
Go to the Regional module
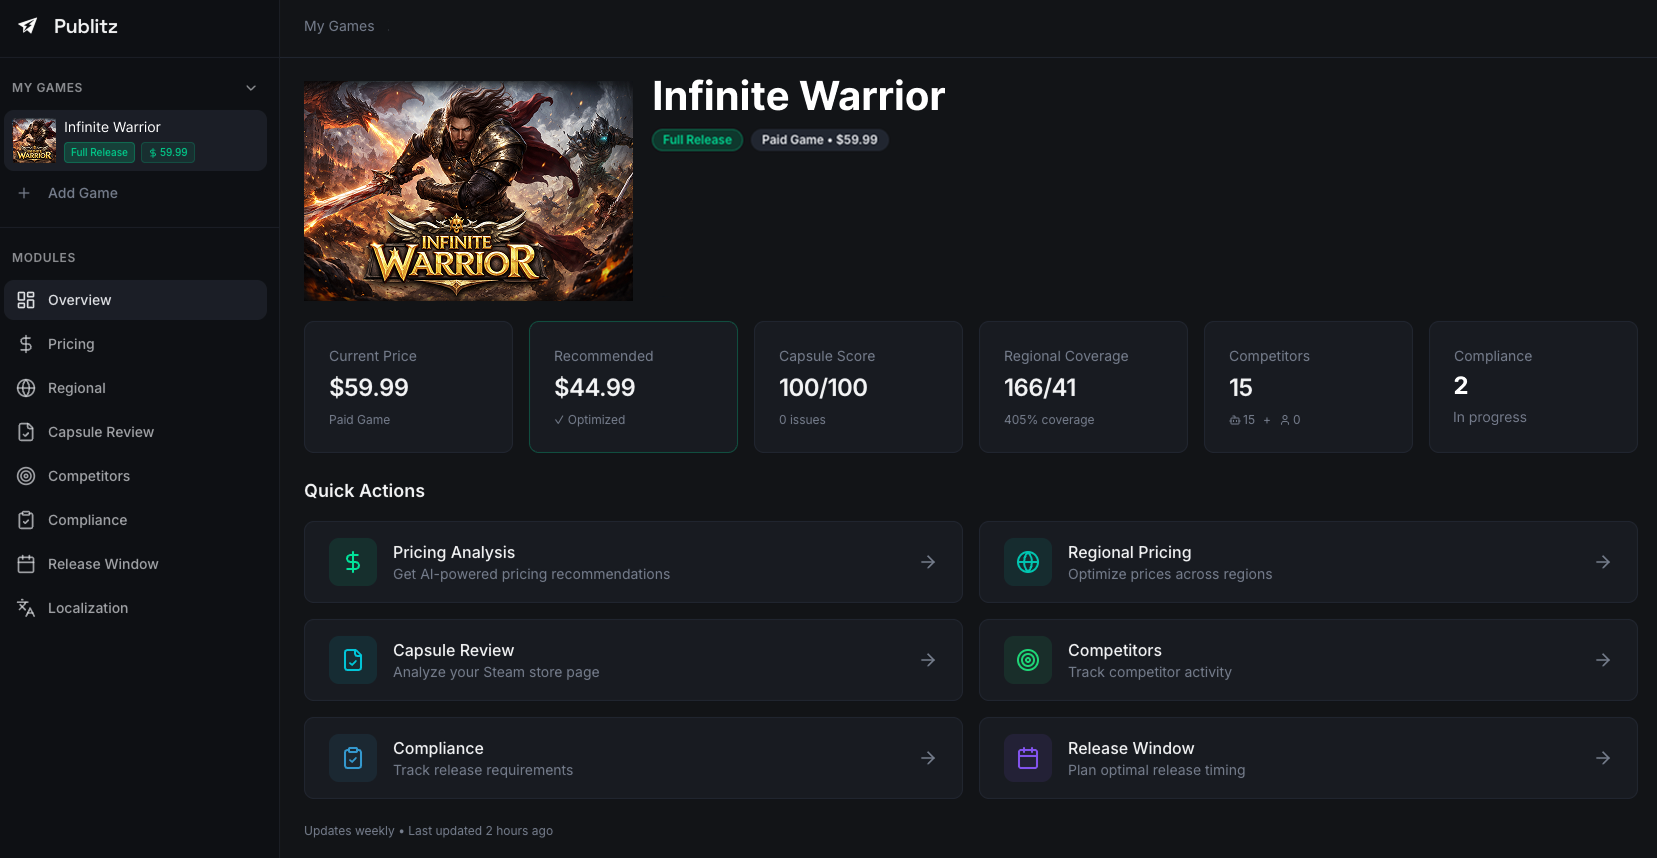tap(135, 388)
